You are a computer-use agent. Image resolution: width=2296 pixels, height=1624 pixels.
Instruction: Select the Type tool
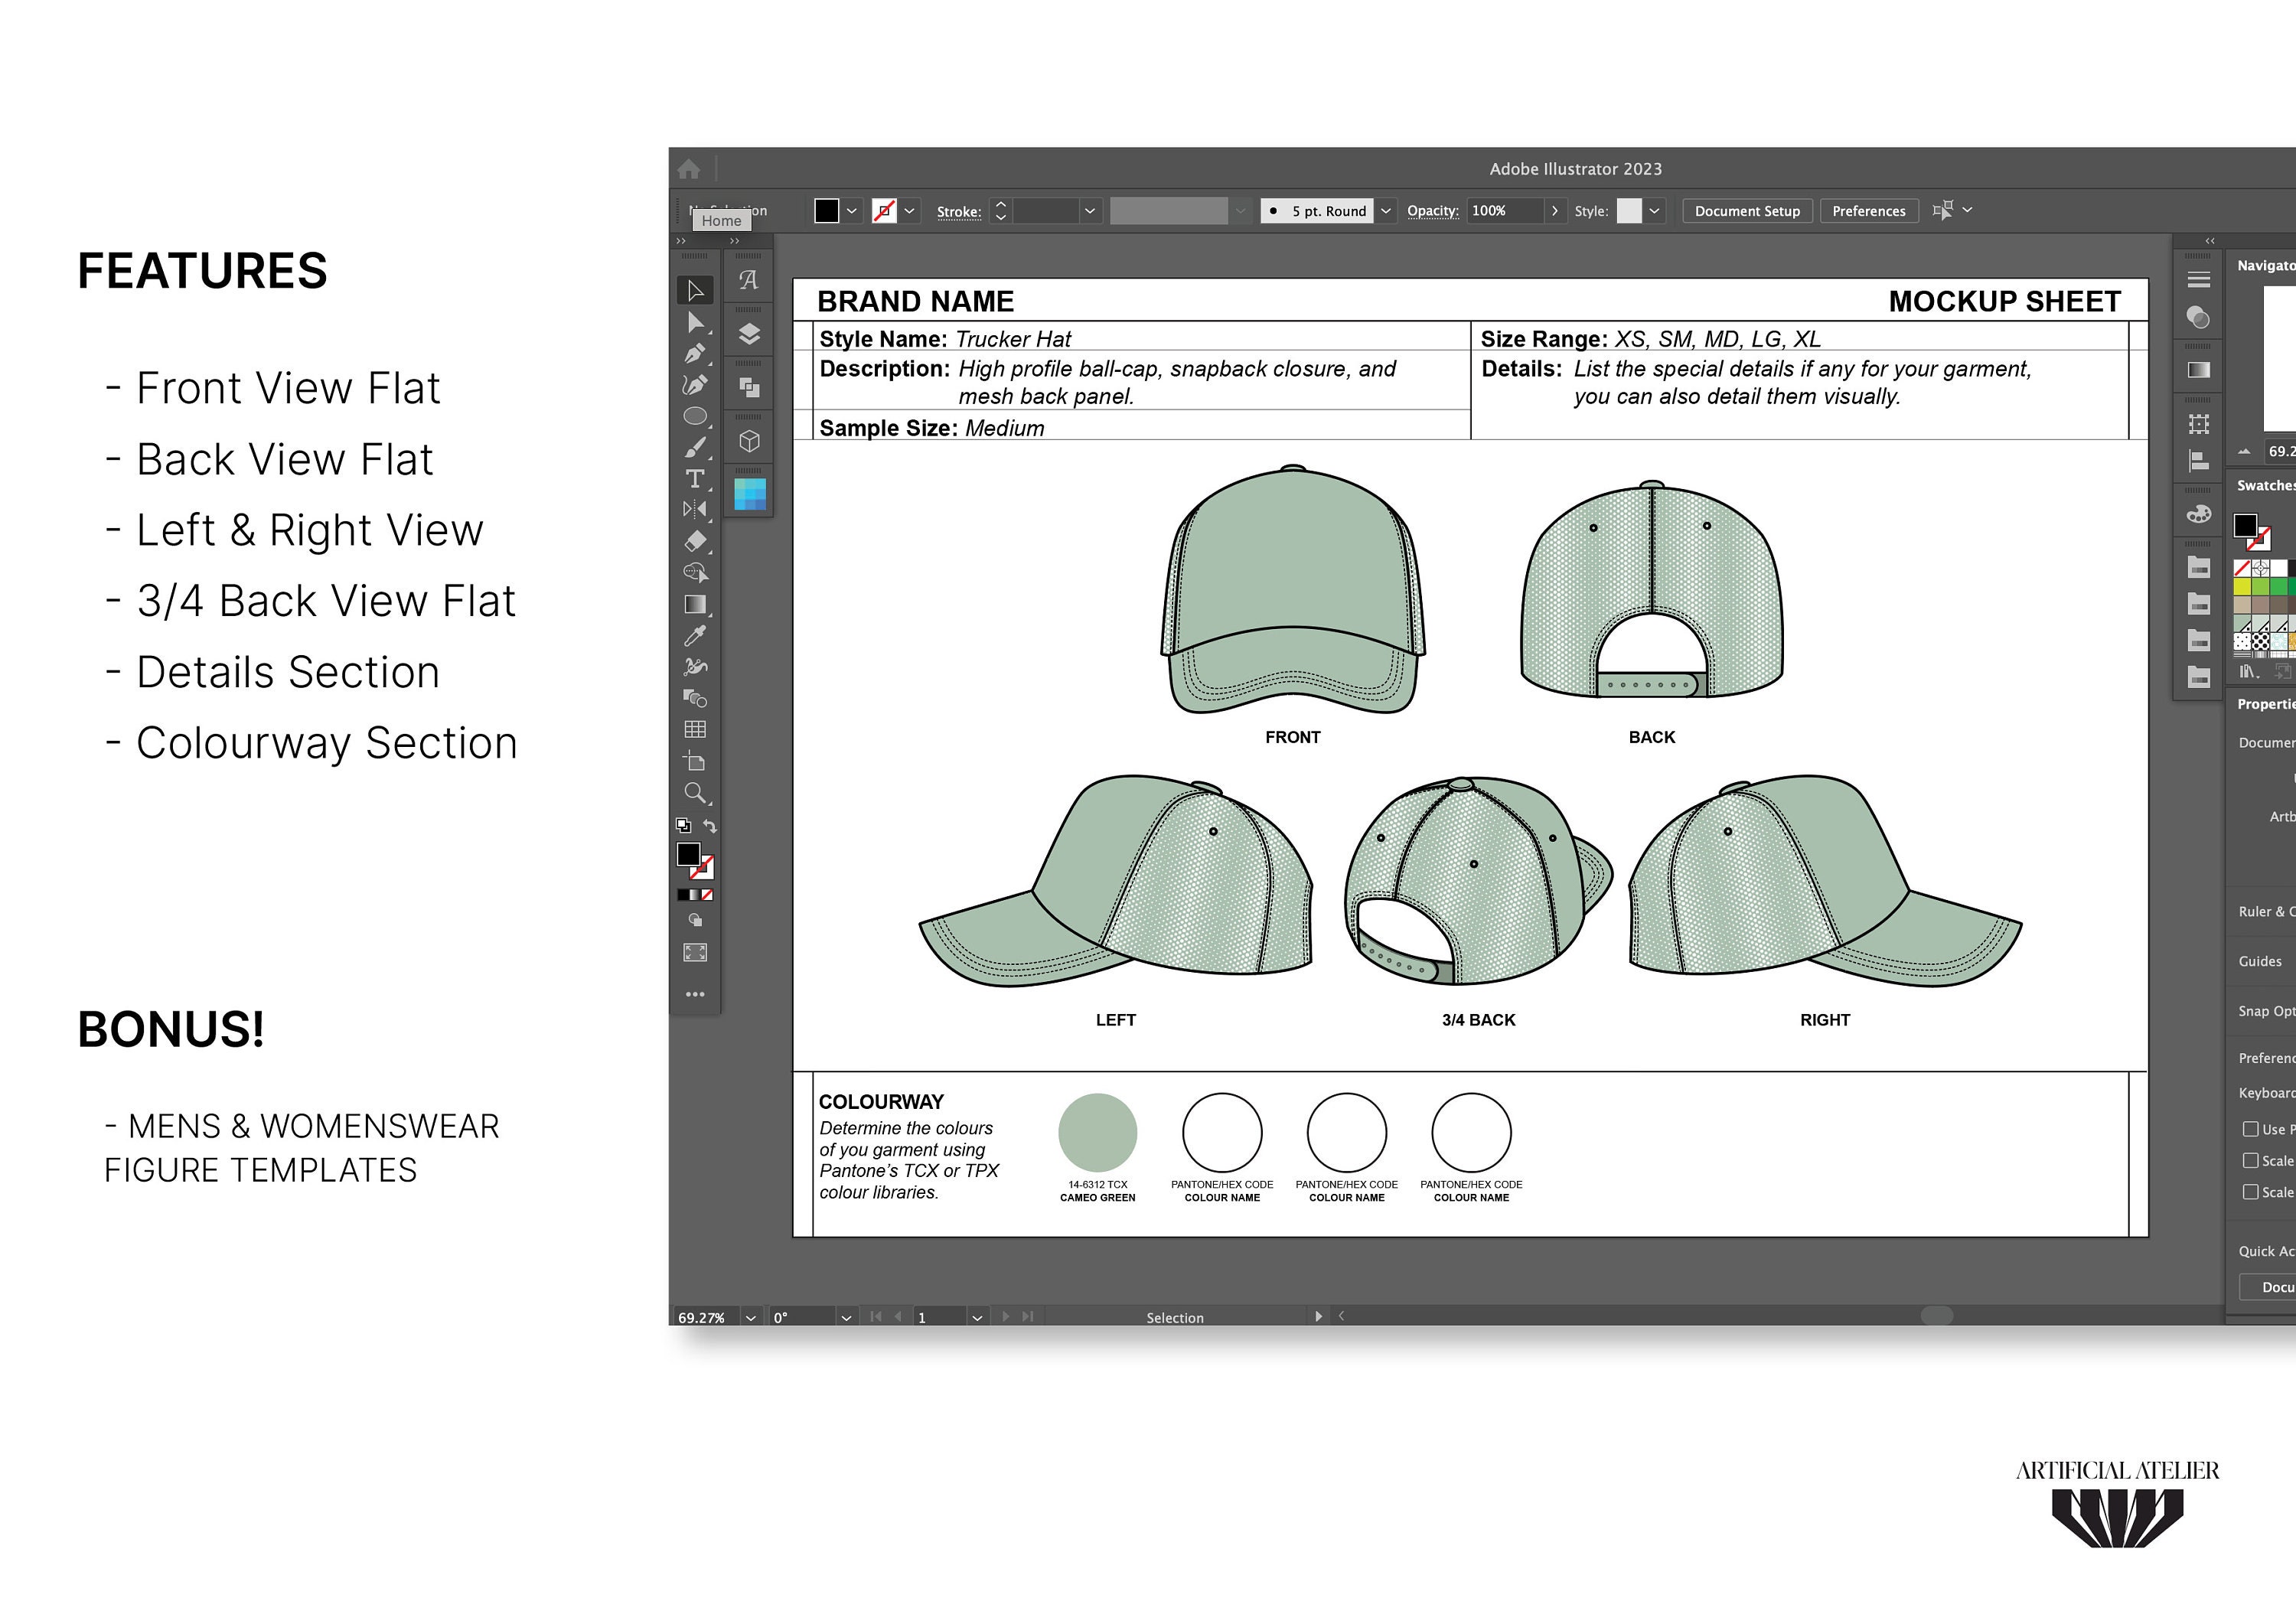(696, 479)
